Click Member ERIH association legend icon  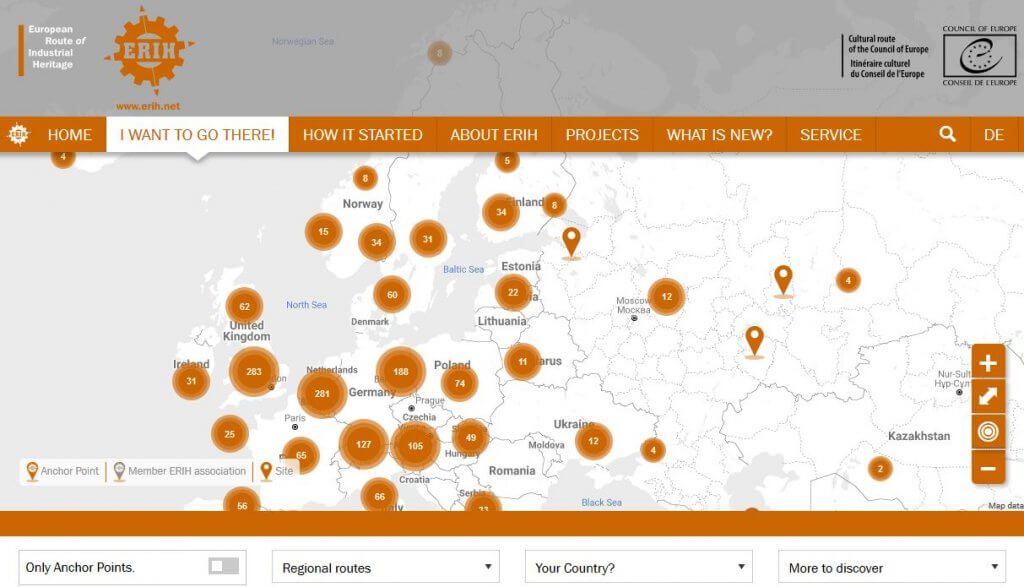pyautogui.click(x=119, y=471)
